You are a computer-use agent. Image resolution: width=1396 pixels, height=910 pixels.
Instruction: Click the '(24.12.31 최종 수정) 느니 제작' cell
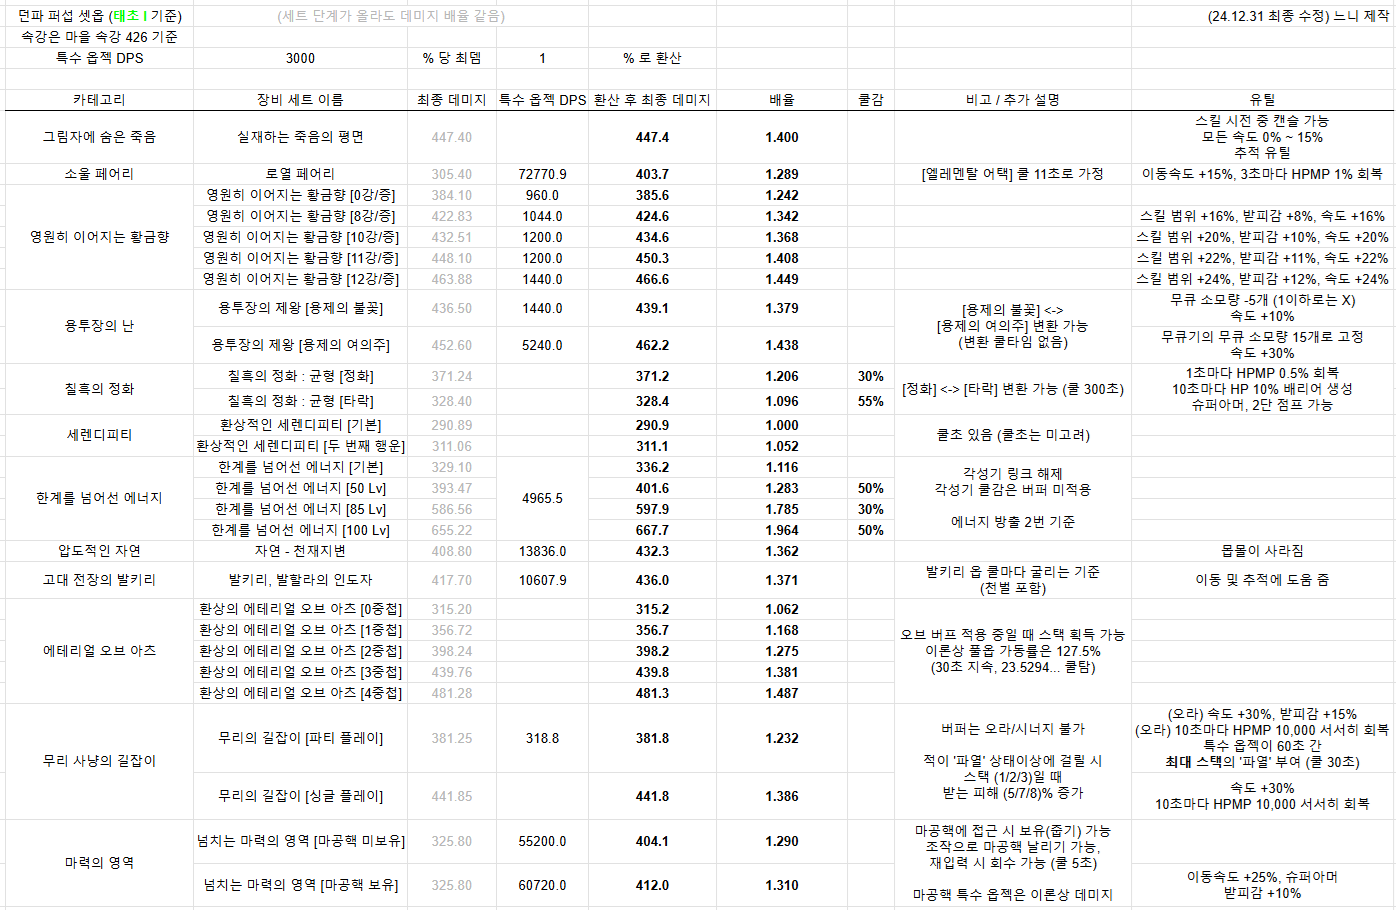pos(1298,16)
